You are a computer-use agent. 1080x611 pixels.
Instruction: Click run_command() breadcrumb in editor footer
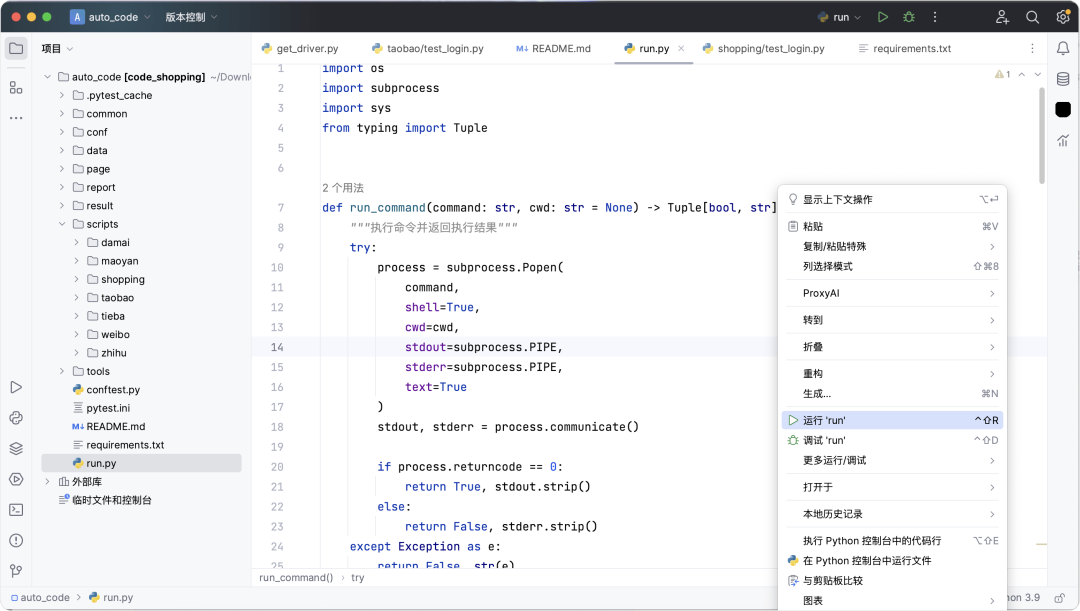pos(296,577)
